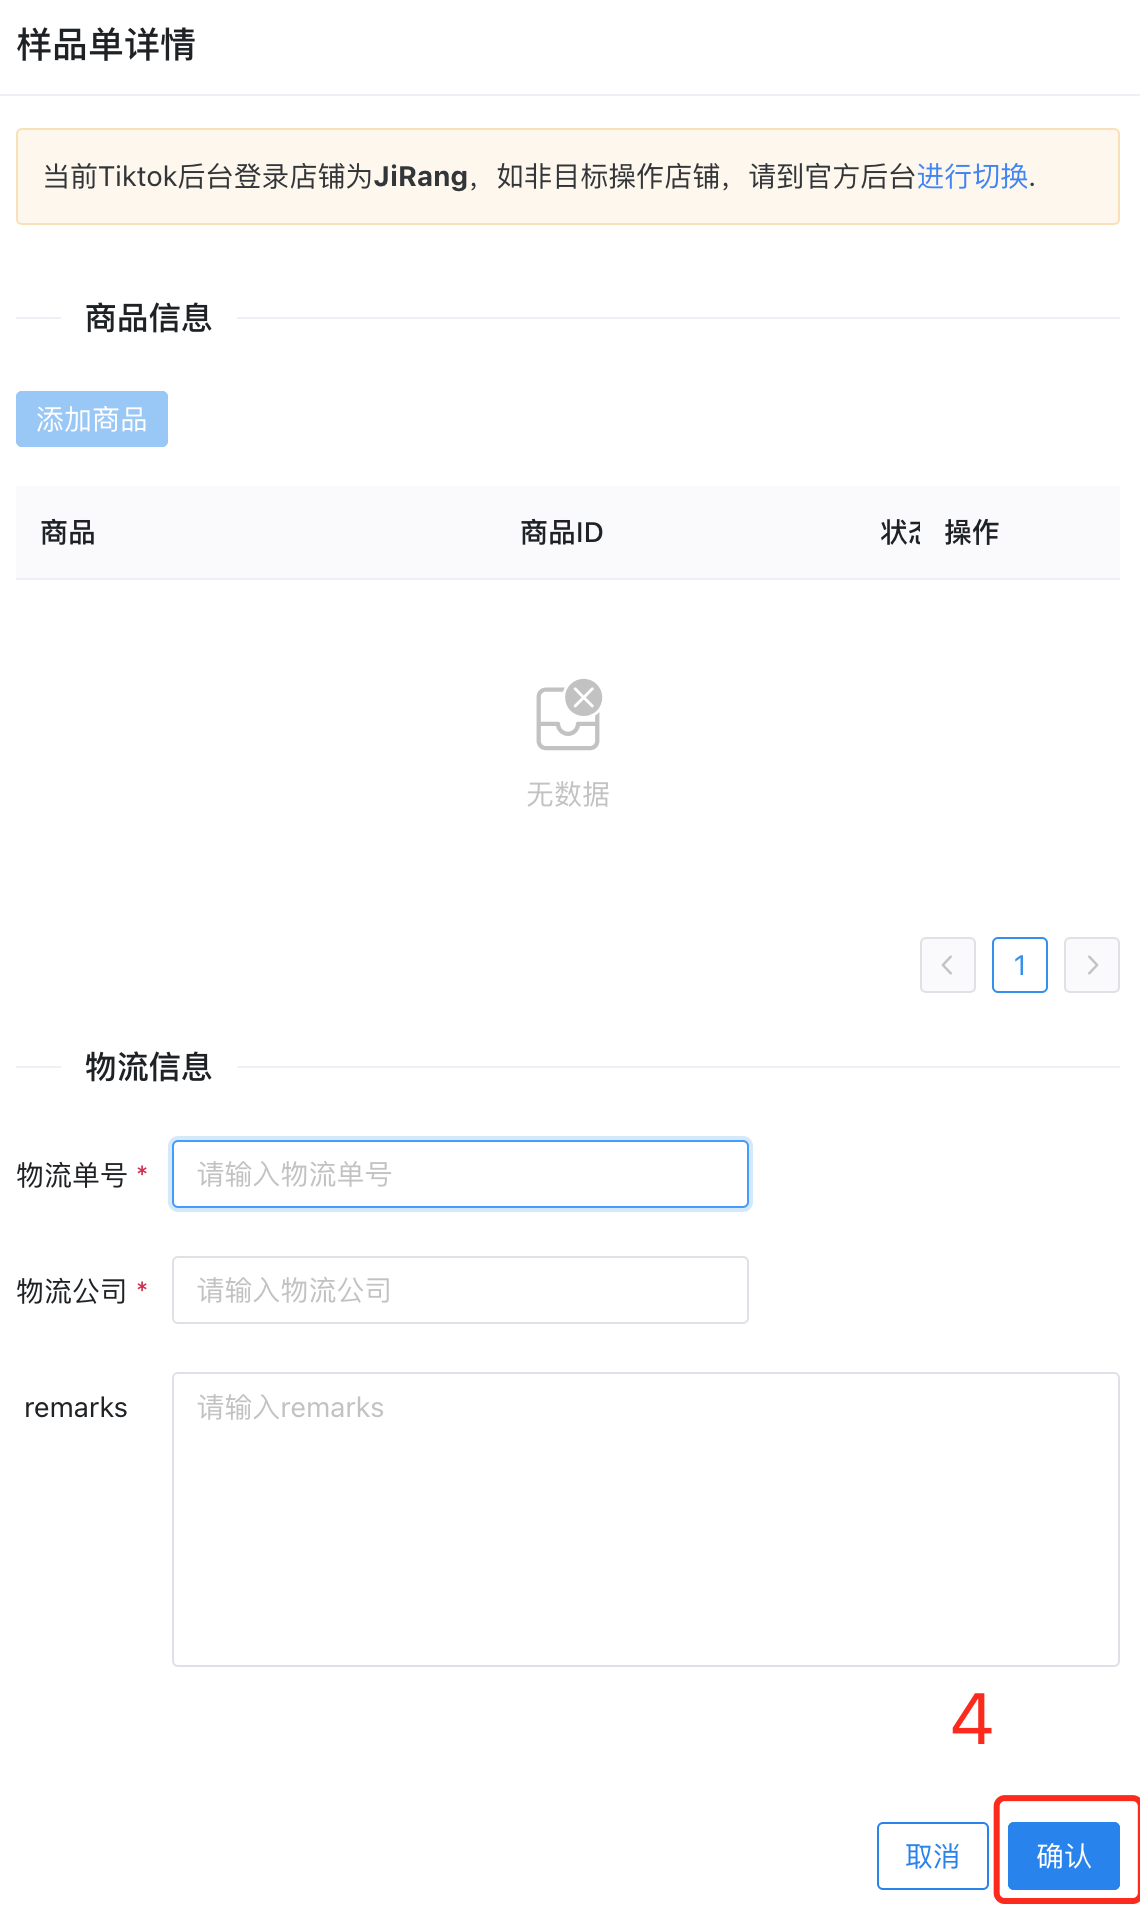Click the truncated 状态 column header
Image resolution: width=1140 pixels, height=1918 pixels.
pyautogui.click(x=900, y=533)
